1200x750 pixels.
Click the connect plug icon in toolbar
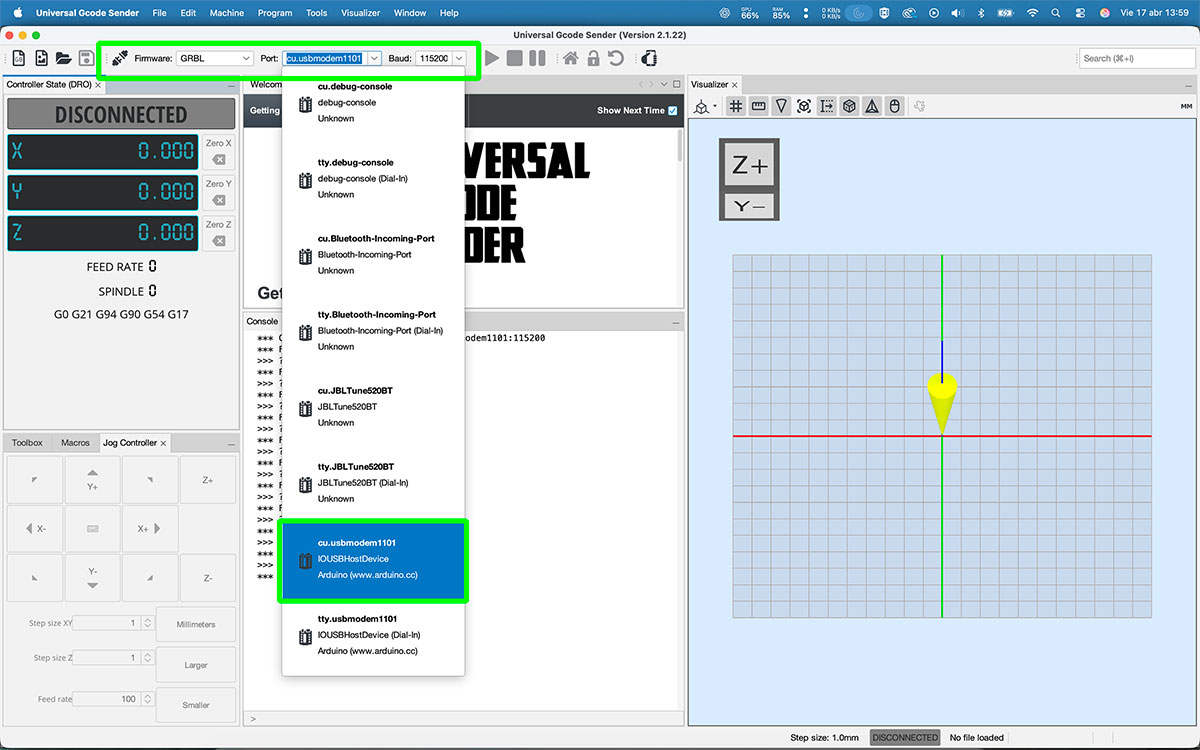[x=119, y=58]
